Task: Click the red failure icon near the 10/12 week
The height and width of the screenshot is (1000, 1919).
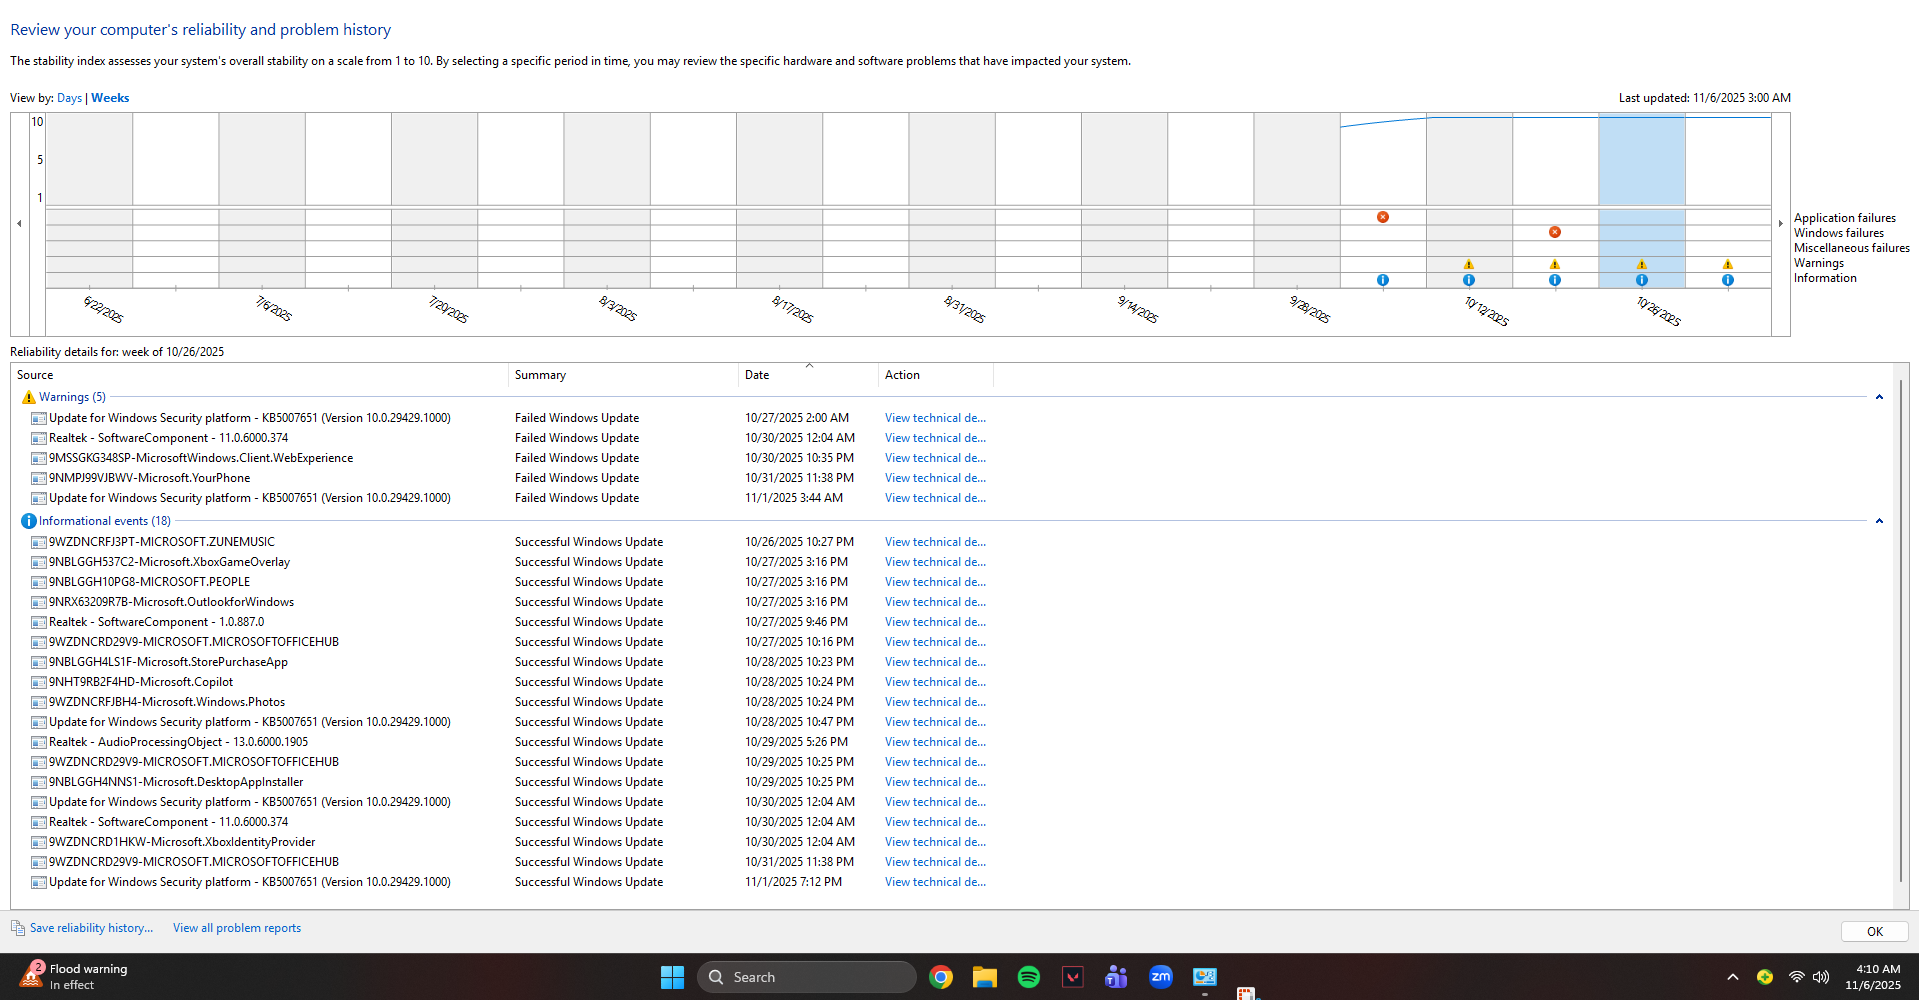Action: [x=1555, y=231]
